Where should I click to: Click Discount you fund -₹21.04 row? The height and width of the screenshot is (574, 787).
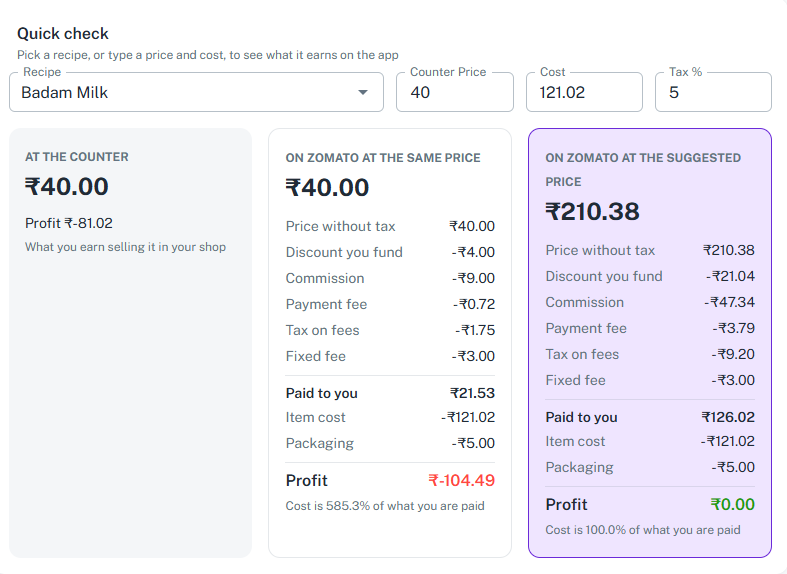coord(650,276)
